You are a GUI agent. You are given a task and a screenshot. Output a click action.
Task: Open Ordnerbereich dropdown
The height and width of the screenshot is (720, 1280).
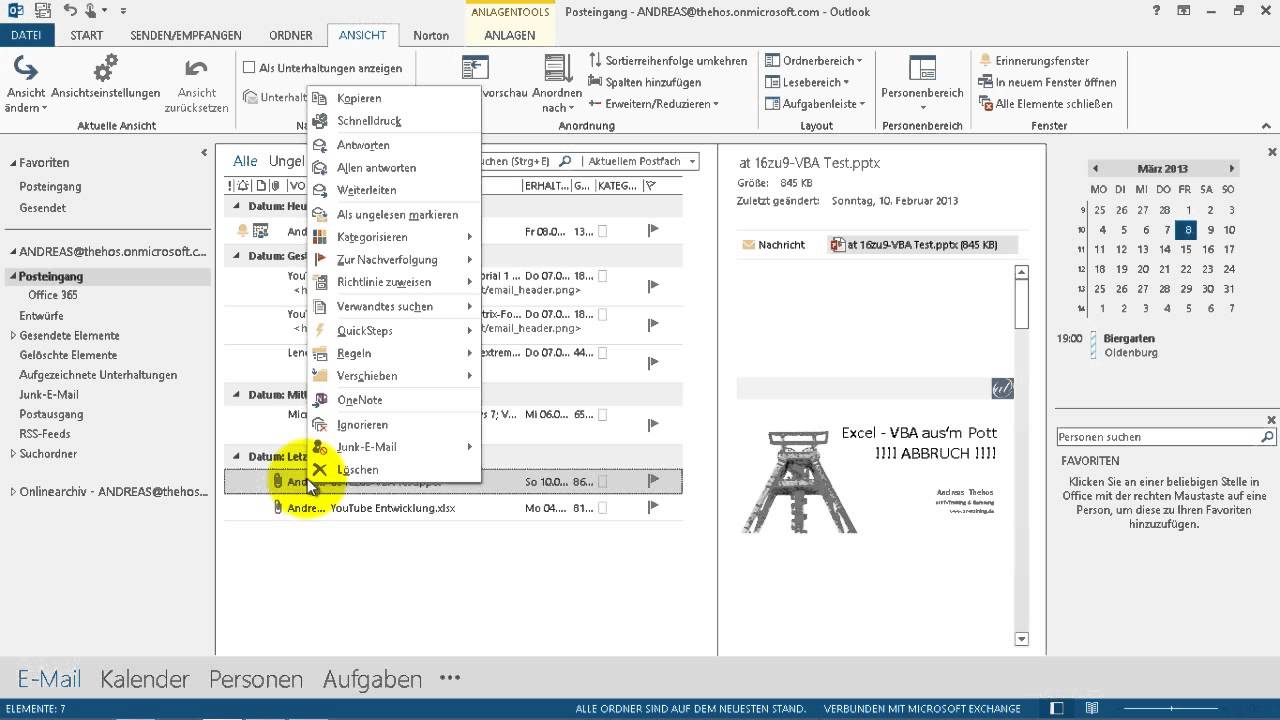(x=814, y=61)
